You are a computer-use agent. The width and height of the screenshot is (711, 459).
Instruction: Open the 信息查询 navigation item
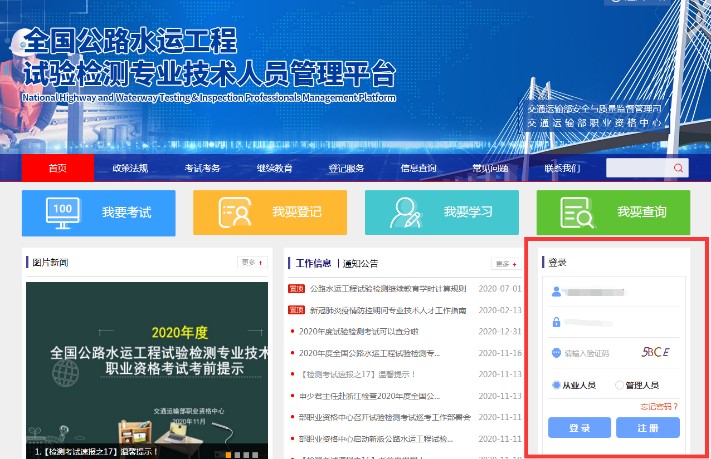[x=419, y=168]
